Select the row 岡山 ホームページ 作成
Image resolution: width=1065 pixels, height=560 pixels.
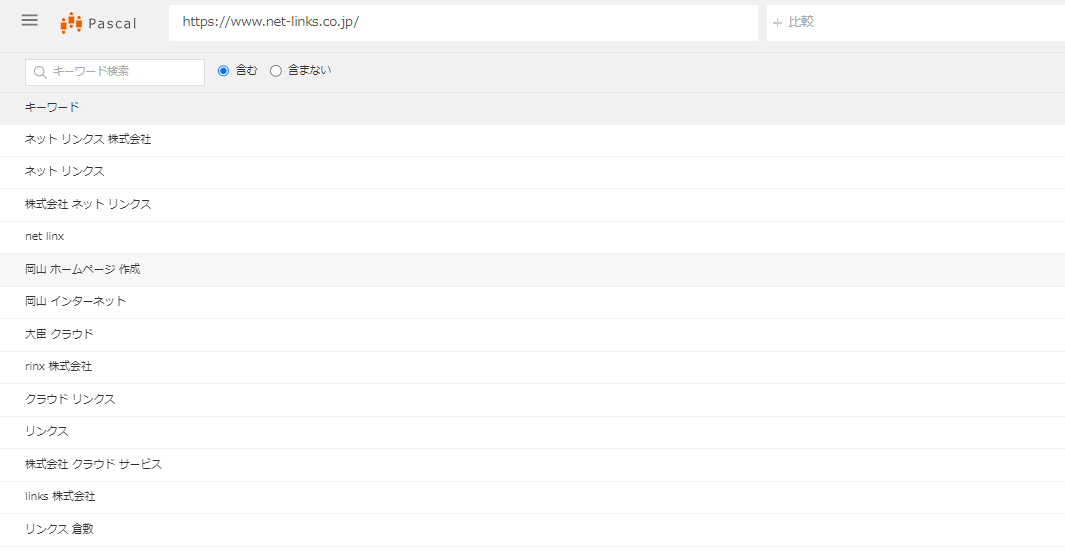tap(532, 270)
